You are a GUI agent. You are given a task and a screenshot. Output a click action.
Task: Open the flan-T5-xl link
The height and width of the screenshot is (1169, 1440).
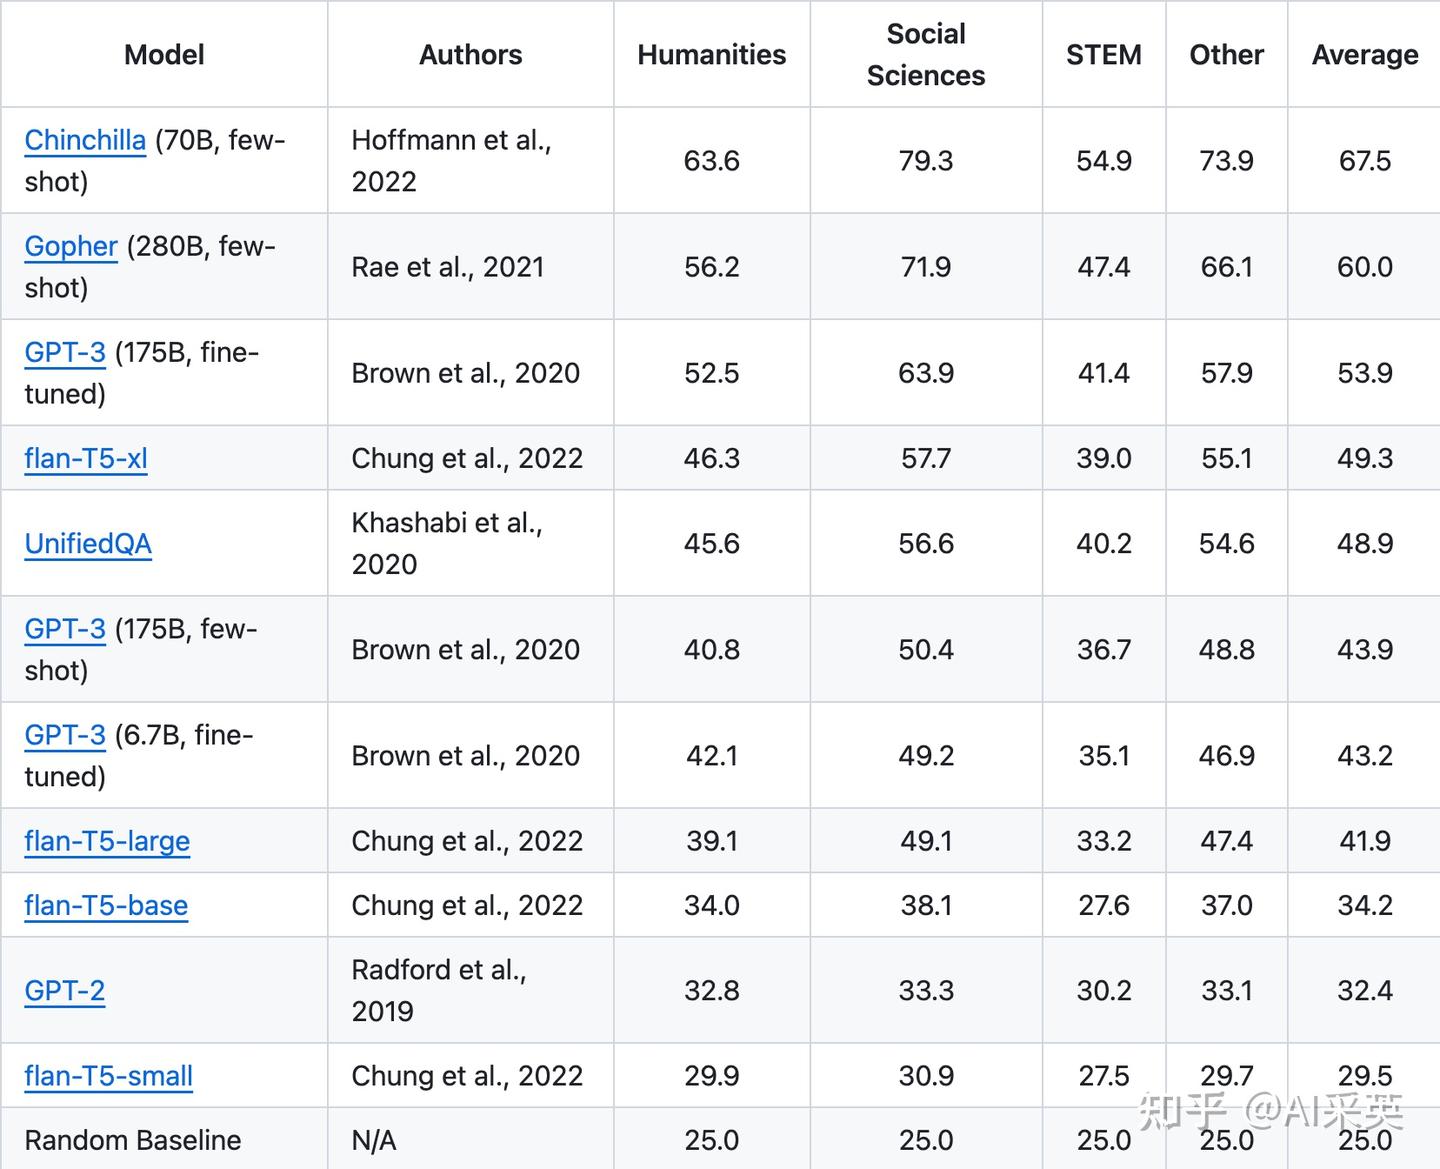point(86,458)
